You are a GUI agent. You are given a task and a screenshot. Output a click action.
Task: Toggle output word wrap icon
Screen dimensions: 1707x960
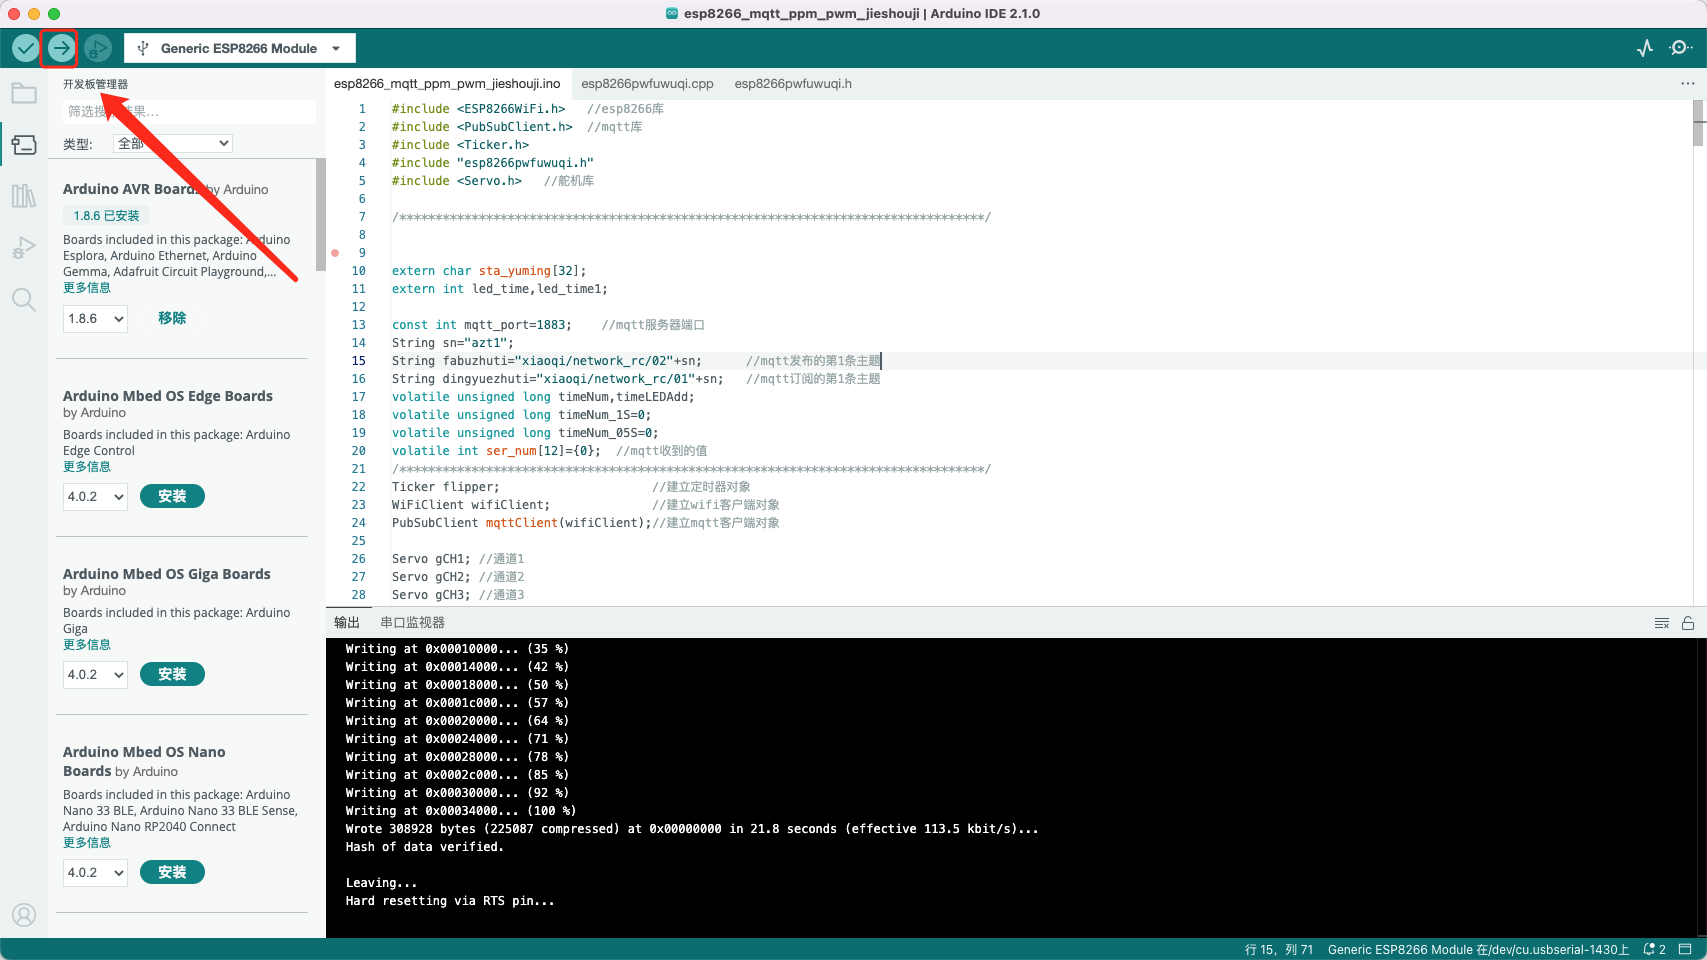(x=1662, y=623)
